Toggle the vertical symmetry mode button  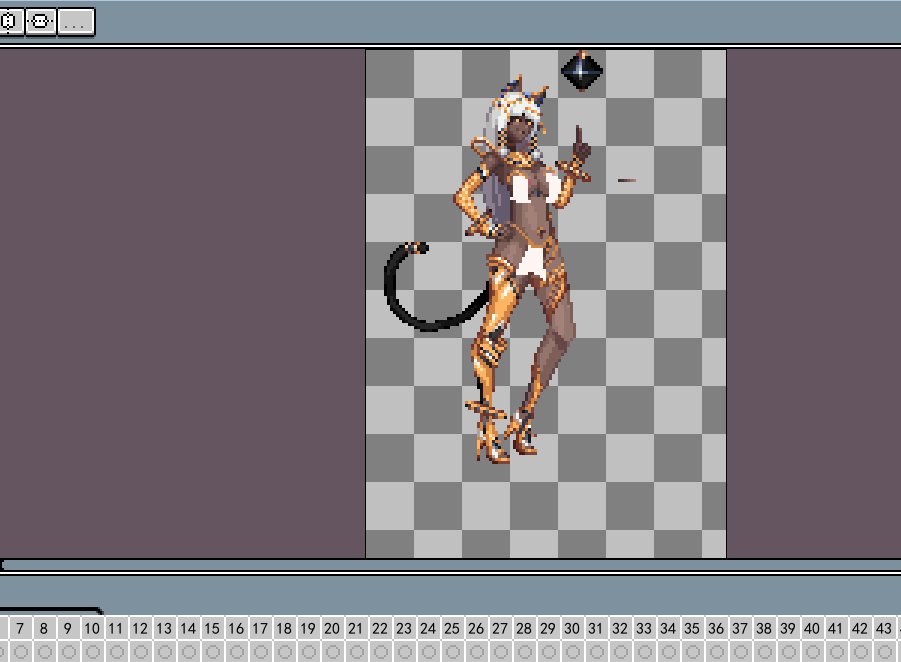40,22
